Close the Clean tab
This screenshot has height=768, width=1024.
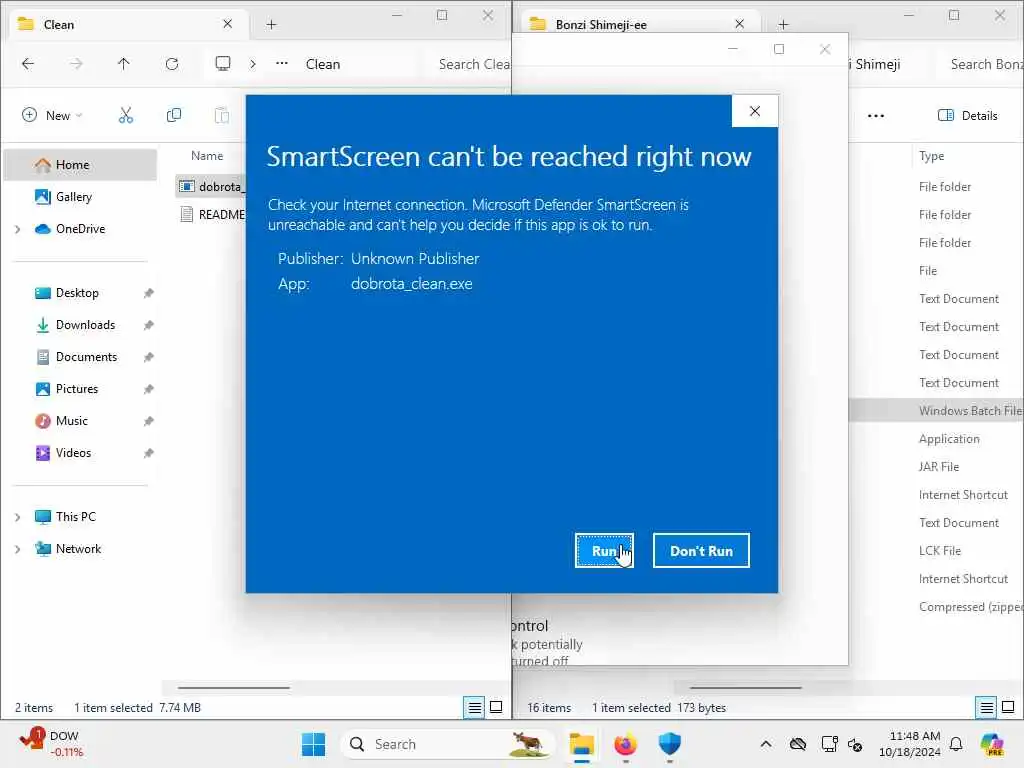[227, 24]
